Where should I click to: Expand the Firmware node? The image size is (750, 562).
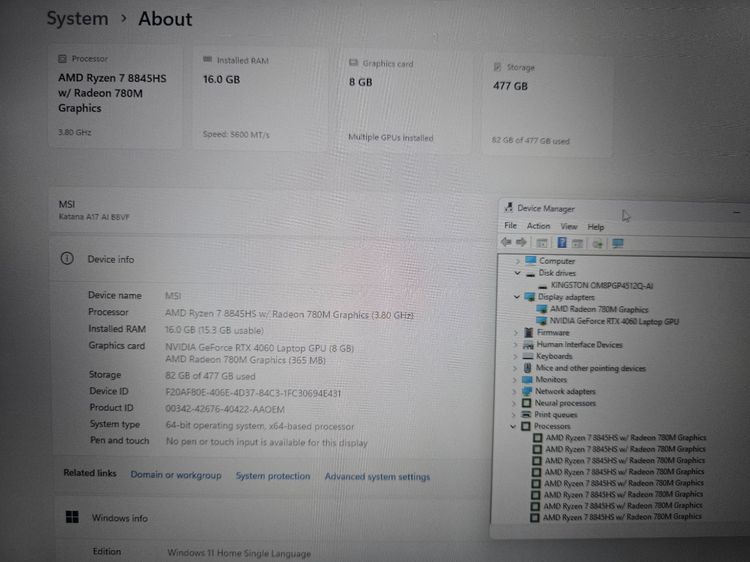click(516, 332)
